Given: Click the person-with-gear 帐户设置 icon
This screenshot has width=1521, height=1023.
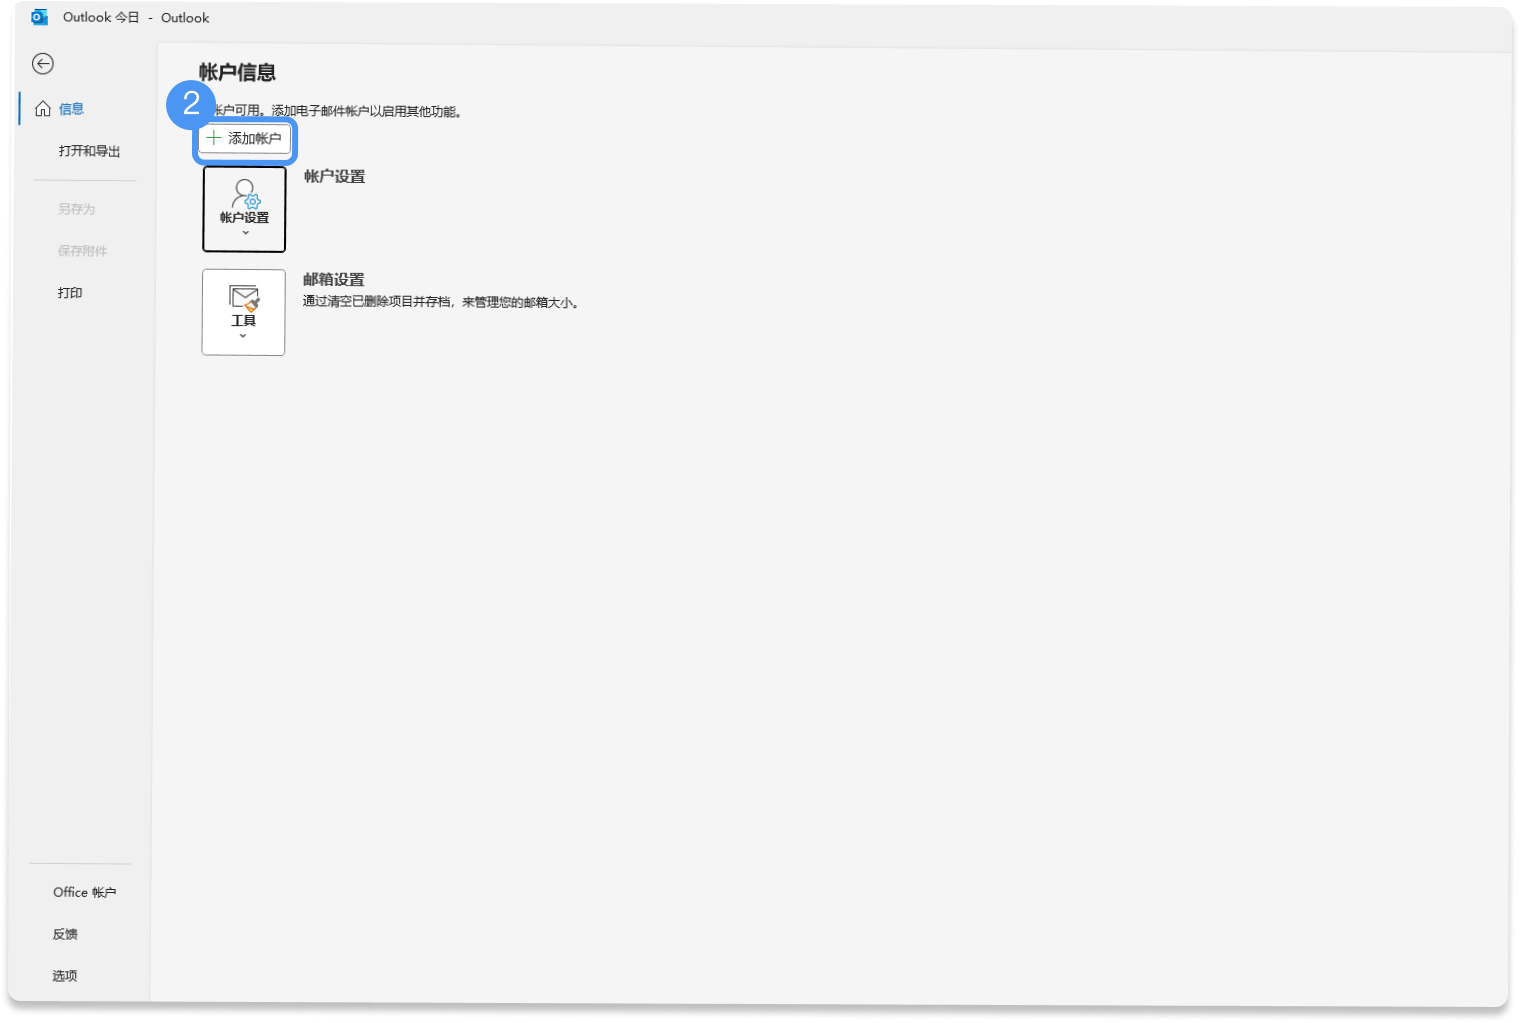Looking at the screenshot, I should (246, 193).
